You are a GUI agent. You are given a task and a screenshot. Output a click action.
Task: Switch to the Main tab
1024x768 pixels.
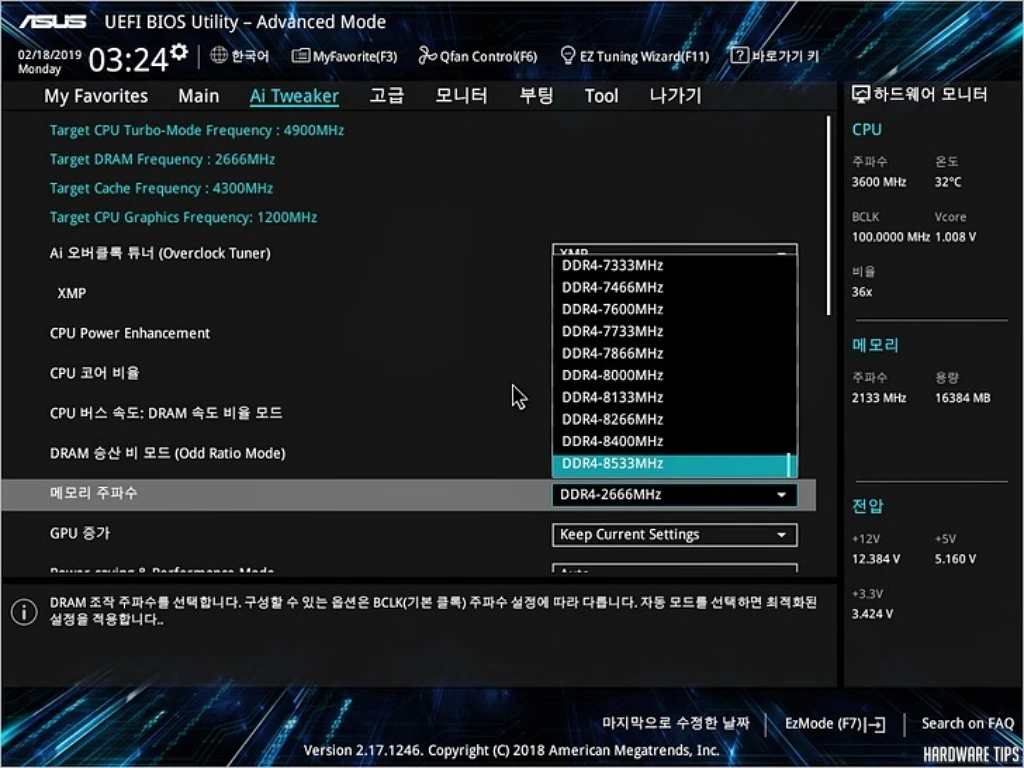click(199, 96)
